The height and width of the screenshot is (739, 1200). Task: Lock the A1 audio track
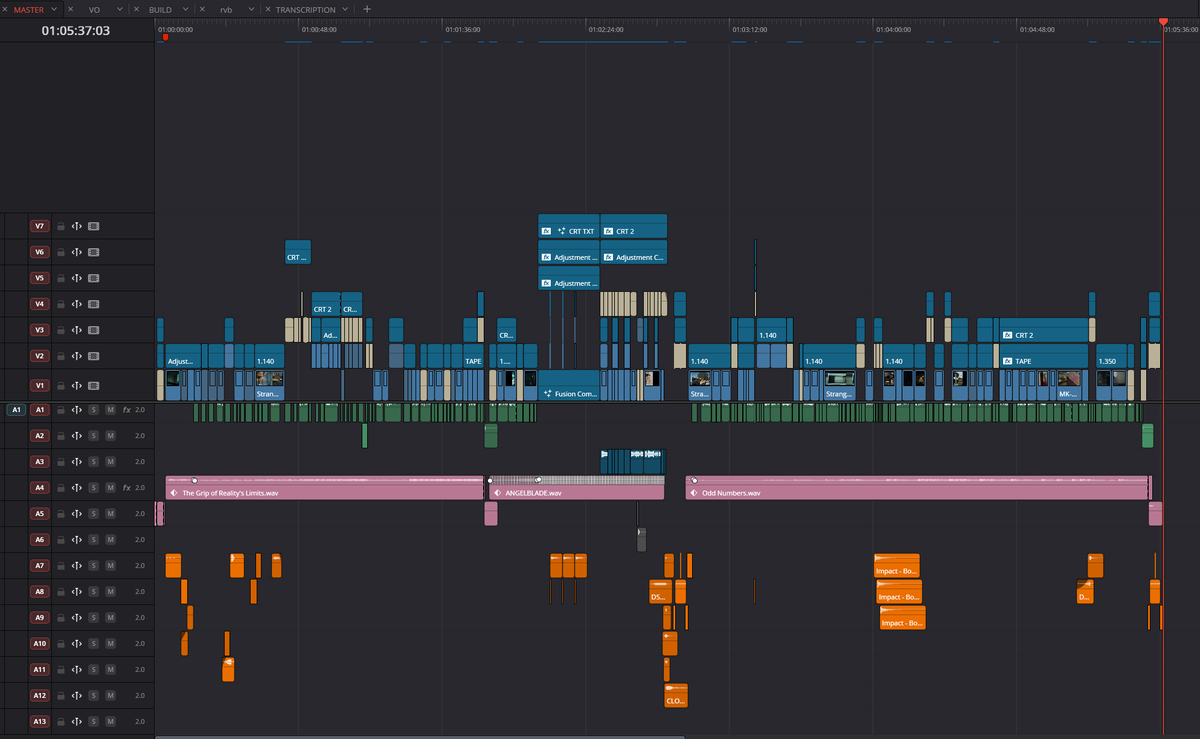point(60,410)
